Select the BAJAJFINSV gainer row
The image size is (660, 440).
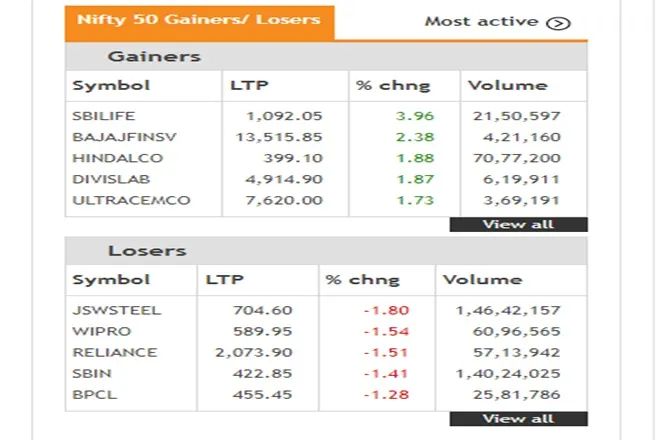(109, 137)
